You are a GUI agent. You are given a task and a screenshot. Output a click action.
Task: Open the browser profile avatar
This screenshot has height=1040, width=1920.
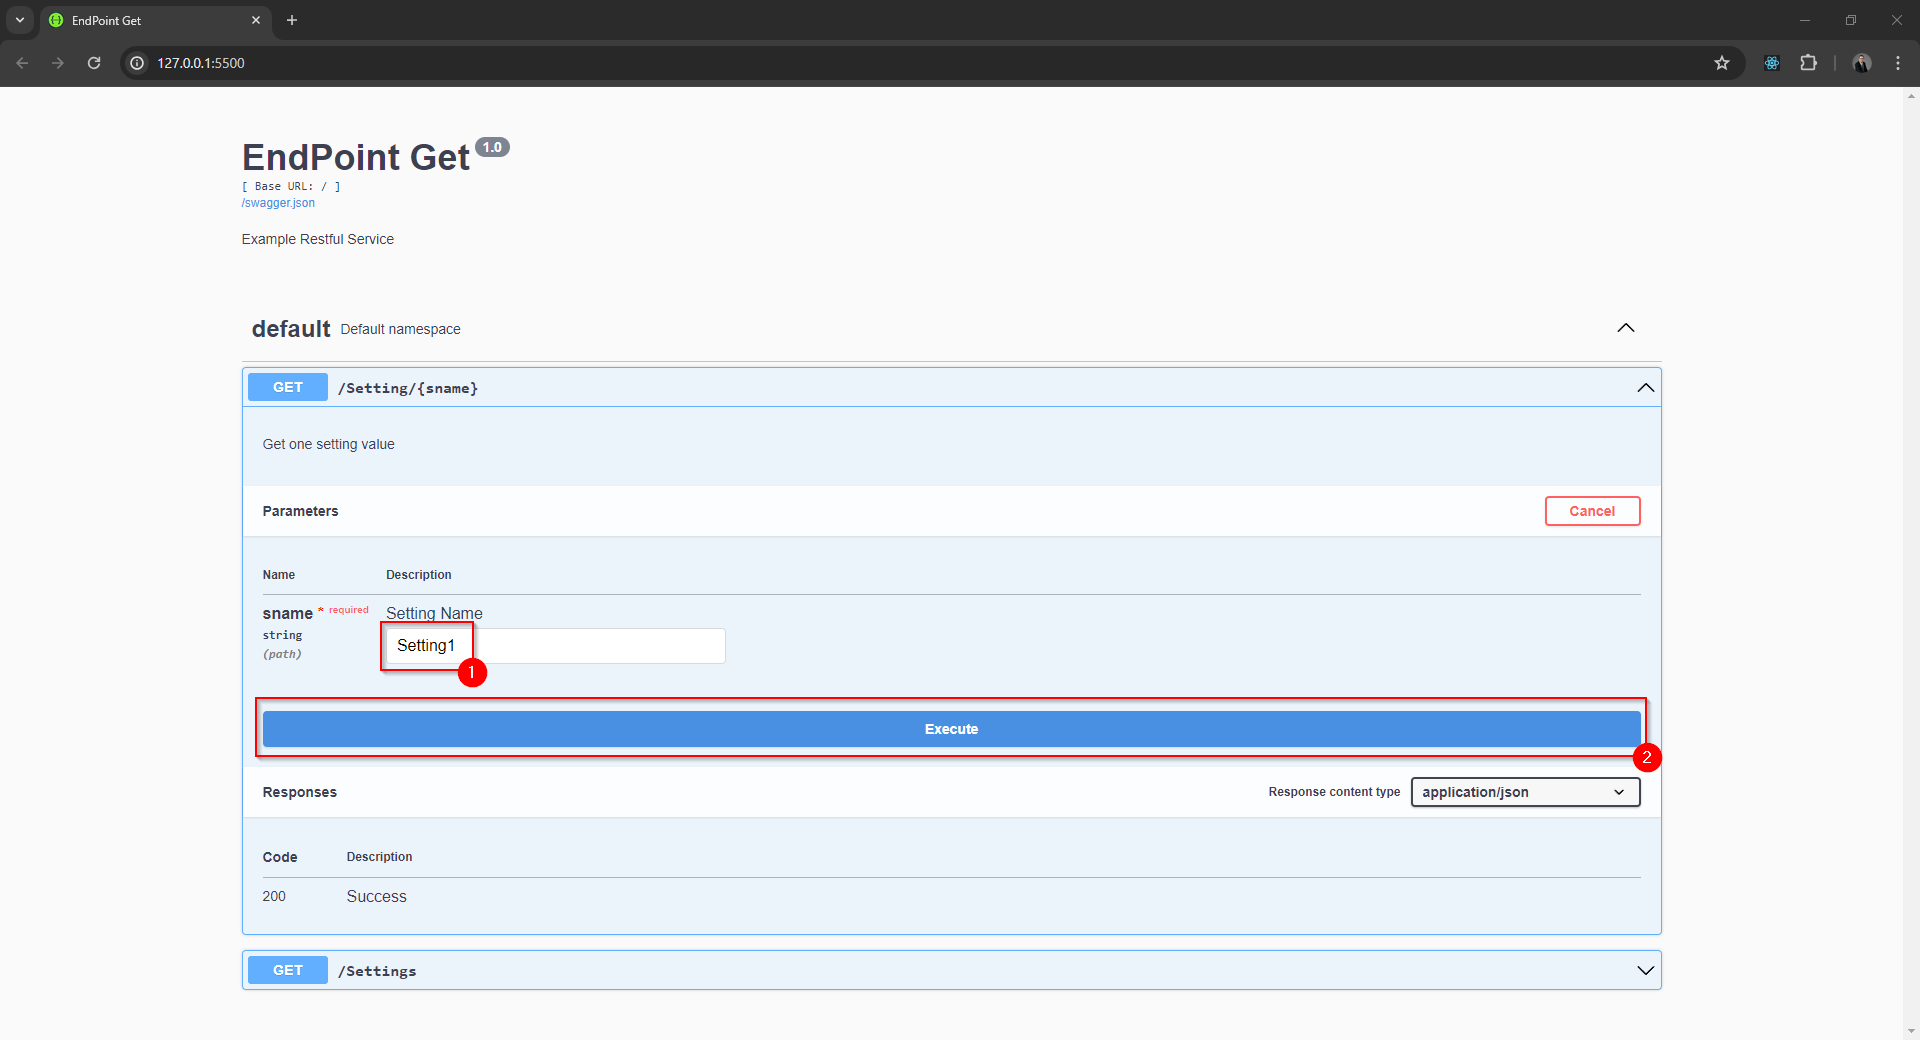[x=1861, y=63]
